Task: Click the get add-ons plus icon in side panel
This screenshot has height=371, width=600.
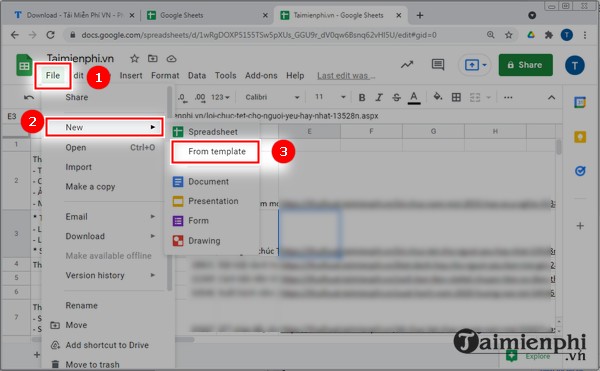Action: pos(580,226)
